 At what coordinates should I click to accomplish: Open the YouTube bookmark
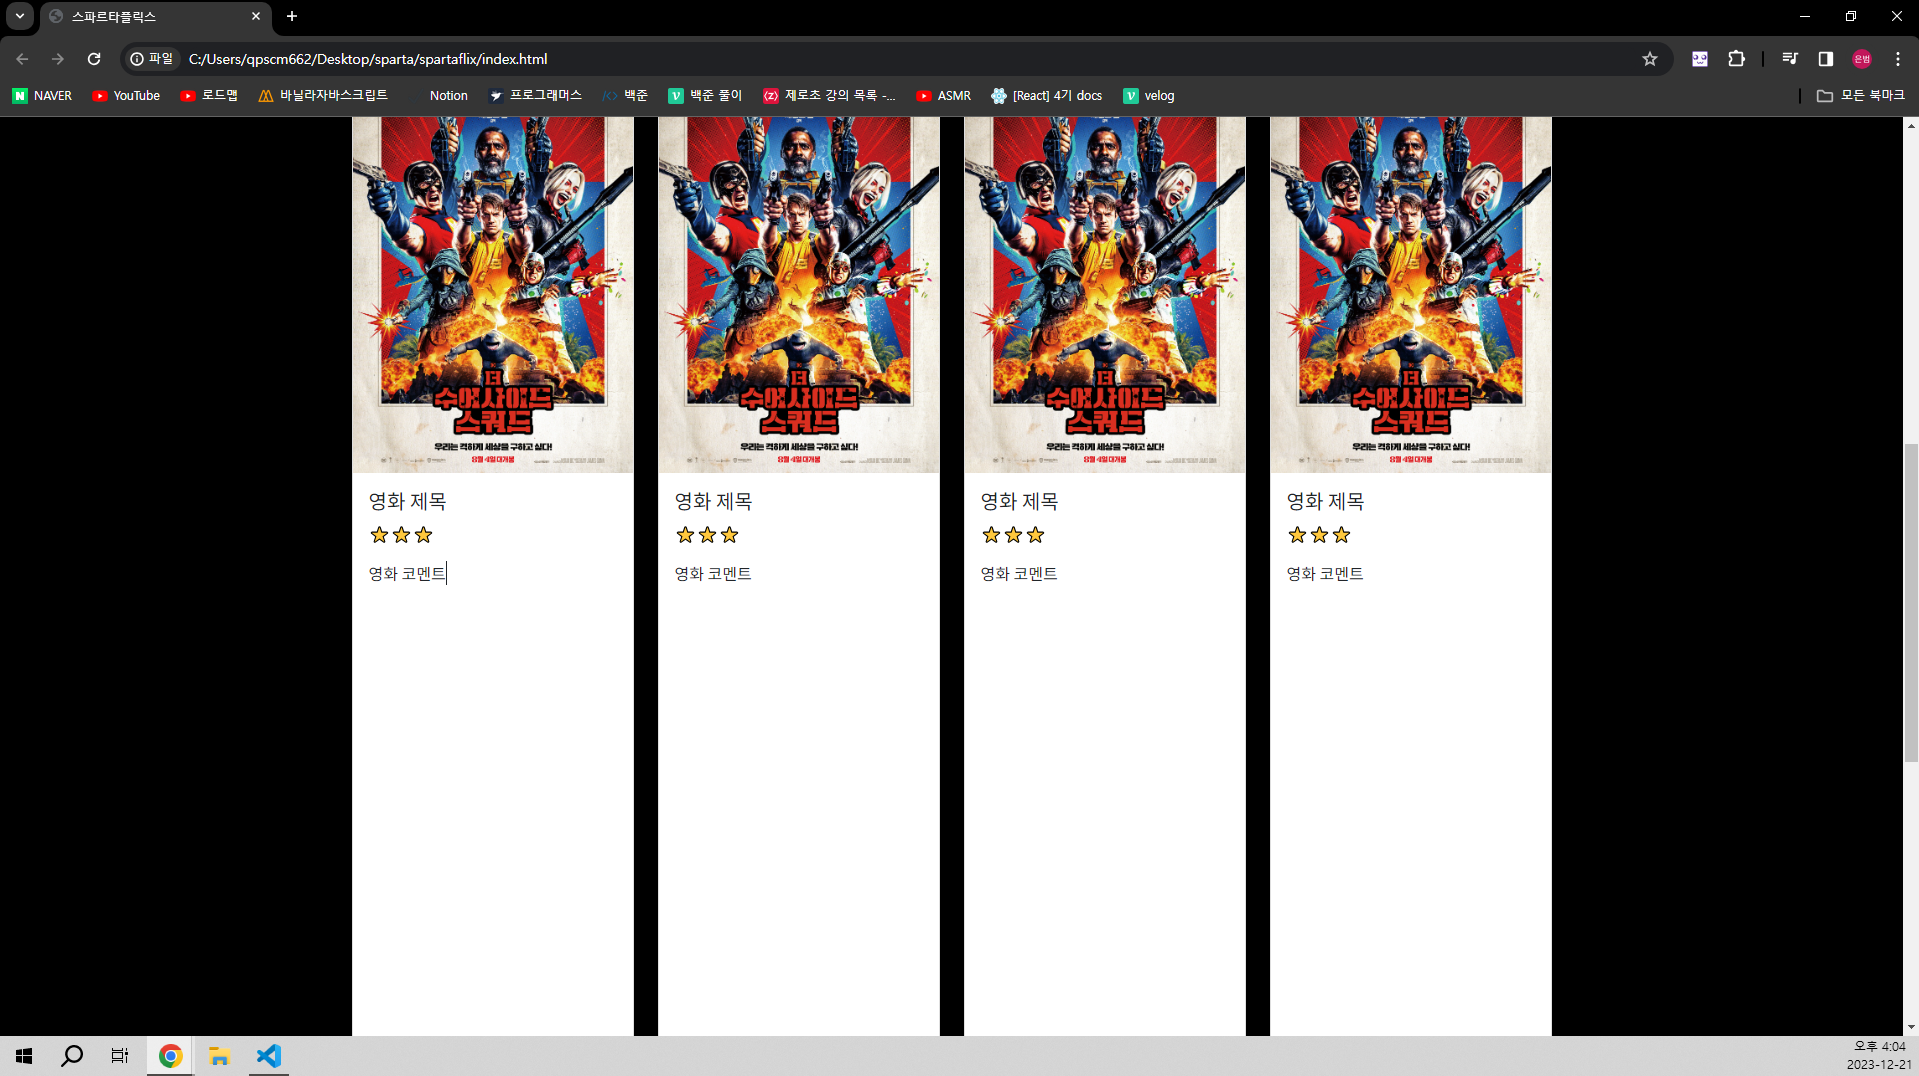pos(126,96)
